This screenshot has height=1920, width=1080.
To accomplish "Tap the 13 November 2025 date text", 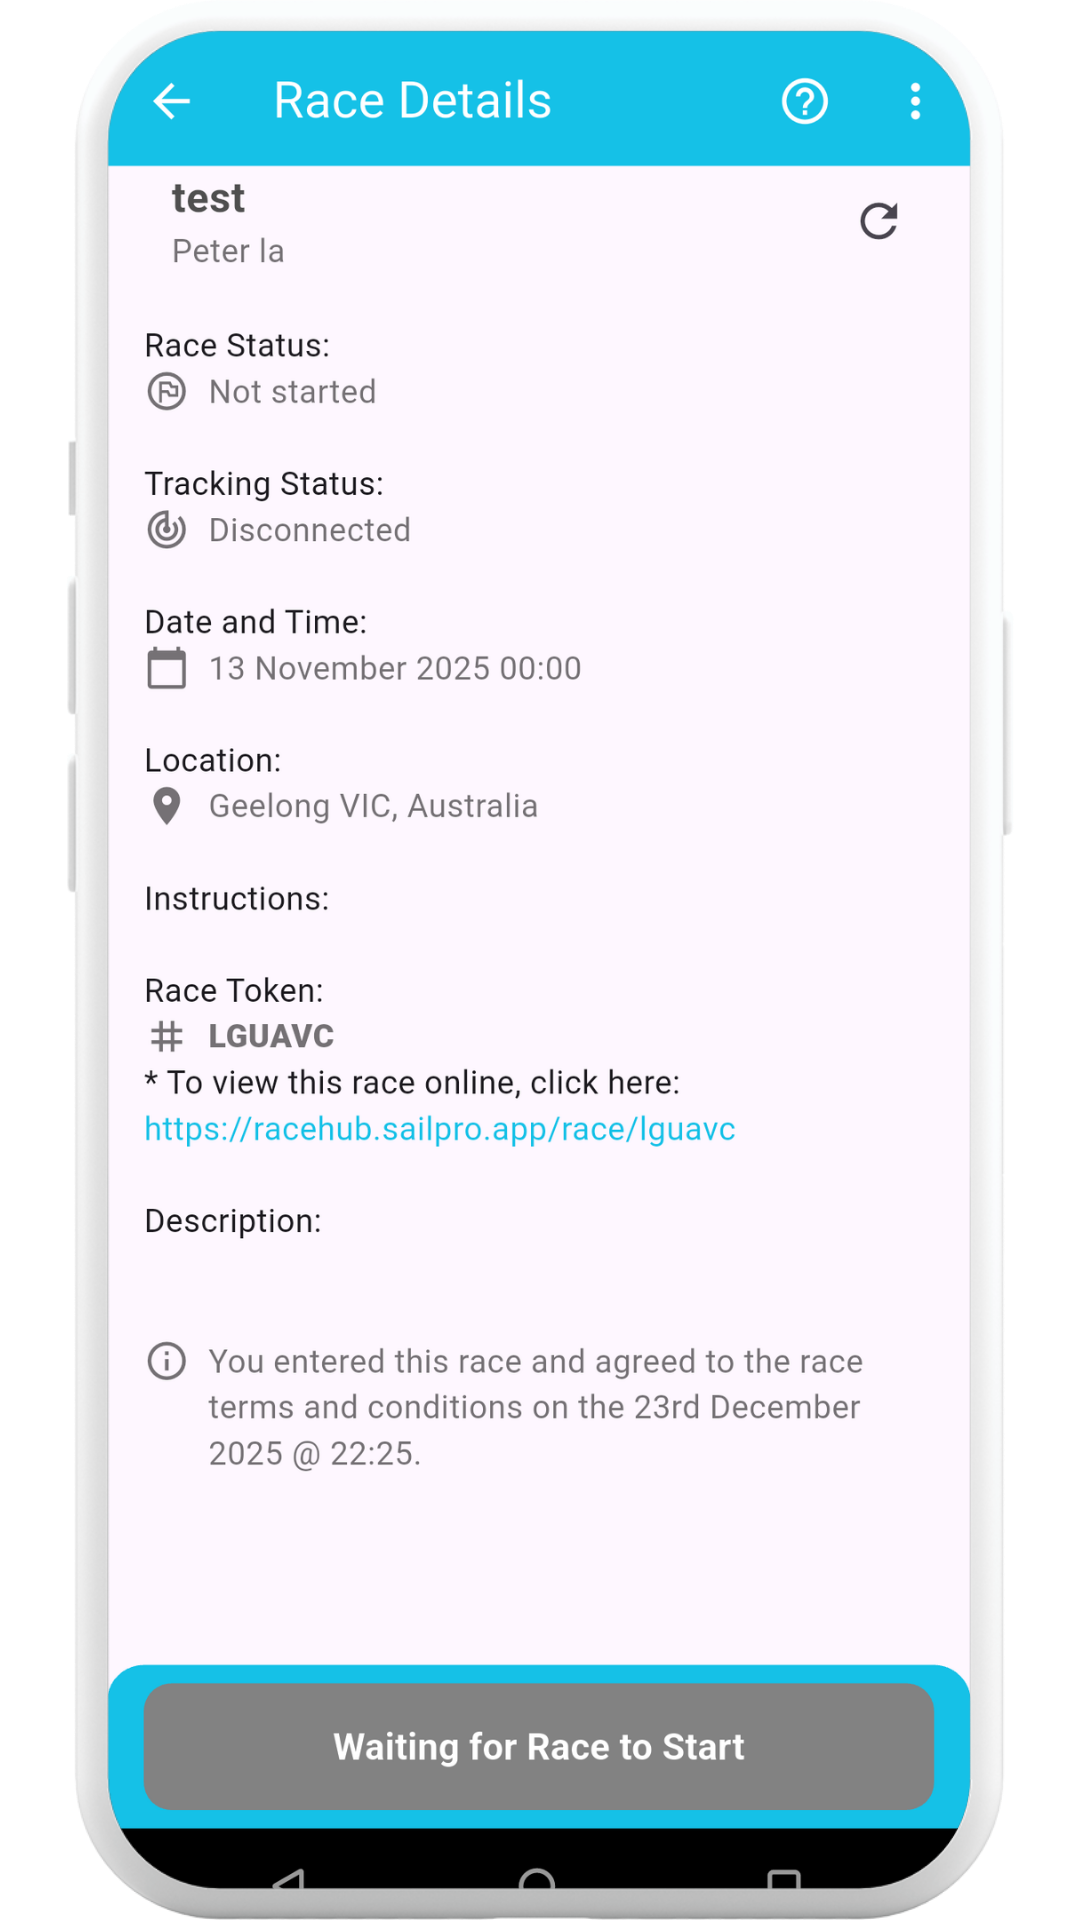I will [x=395, y=668].
